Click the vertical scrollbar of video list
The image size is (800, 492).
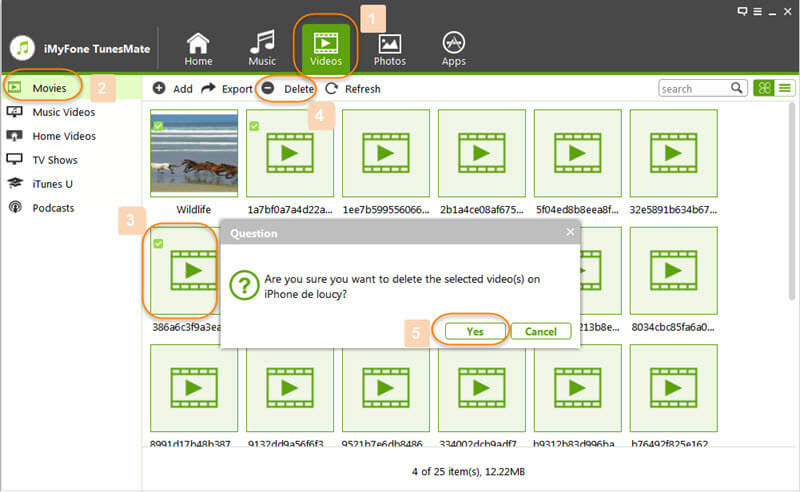[792, 202]
